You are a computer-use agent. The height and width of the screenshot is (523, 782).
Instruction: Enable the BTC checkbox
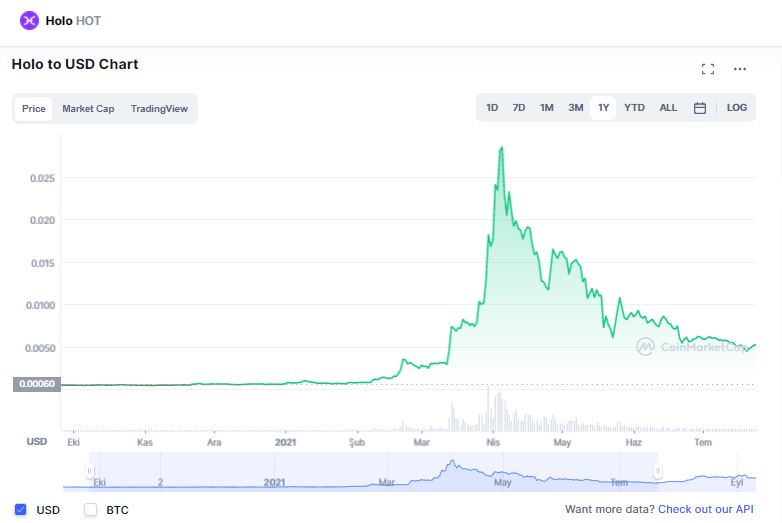click(90, 510)
